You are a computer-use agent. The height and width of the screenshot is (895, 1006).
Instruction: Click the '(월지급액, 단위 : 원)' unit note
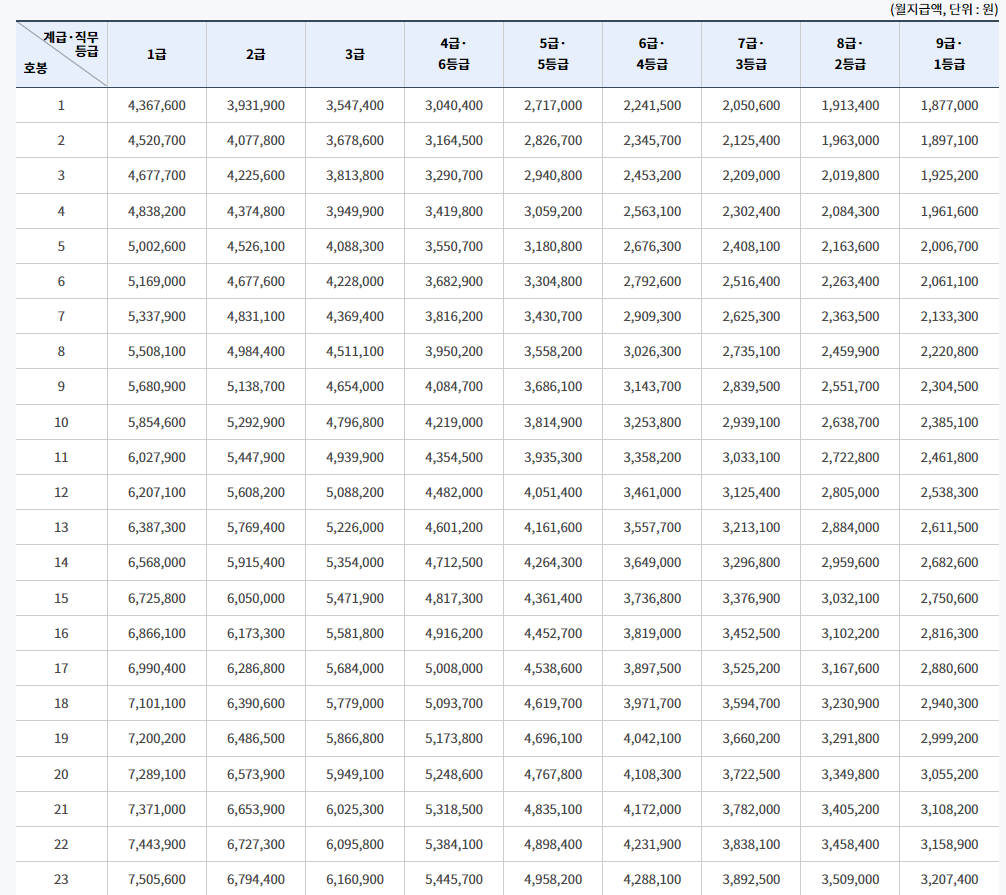(x=944, y=10)
